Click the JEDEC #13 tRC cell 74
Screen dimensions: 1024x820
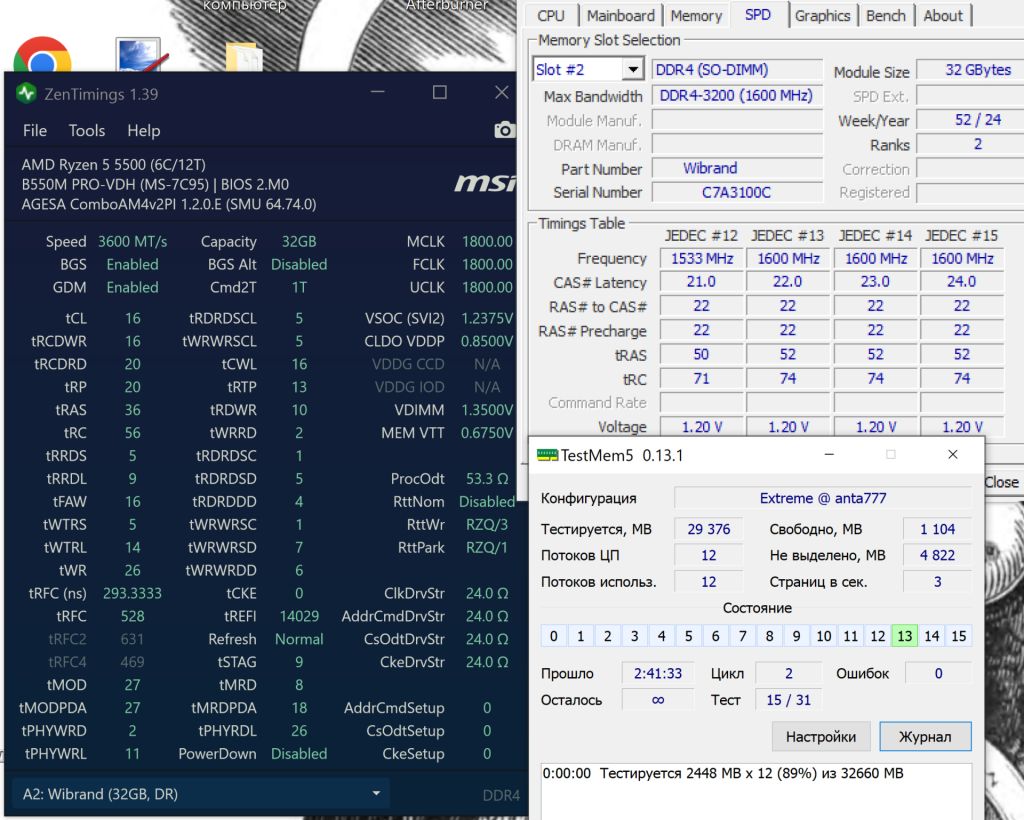(x=788, y=379)
